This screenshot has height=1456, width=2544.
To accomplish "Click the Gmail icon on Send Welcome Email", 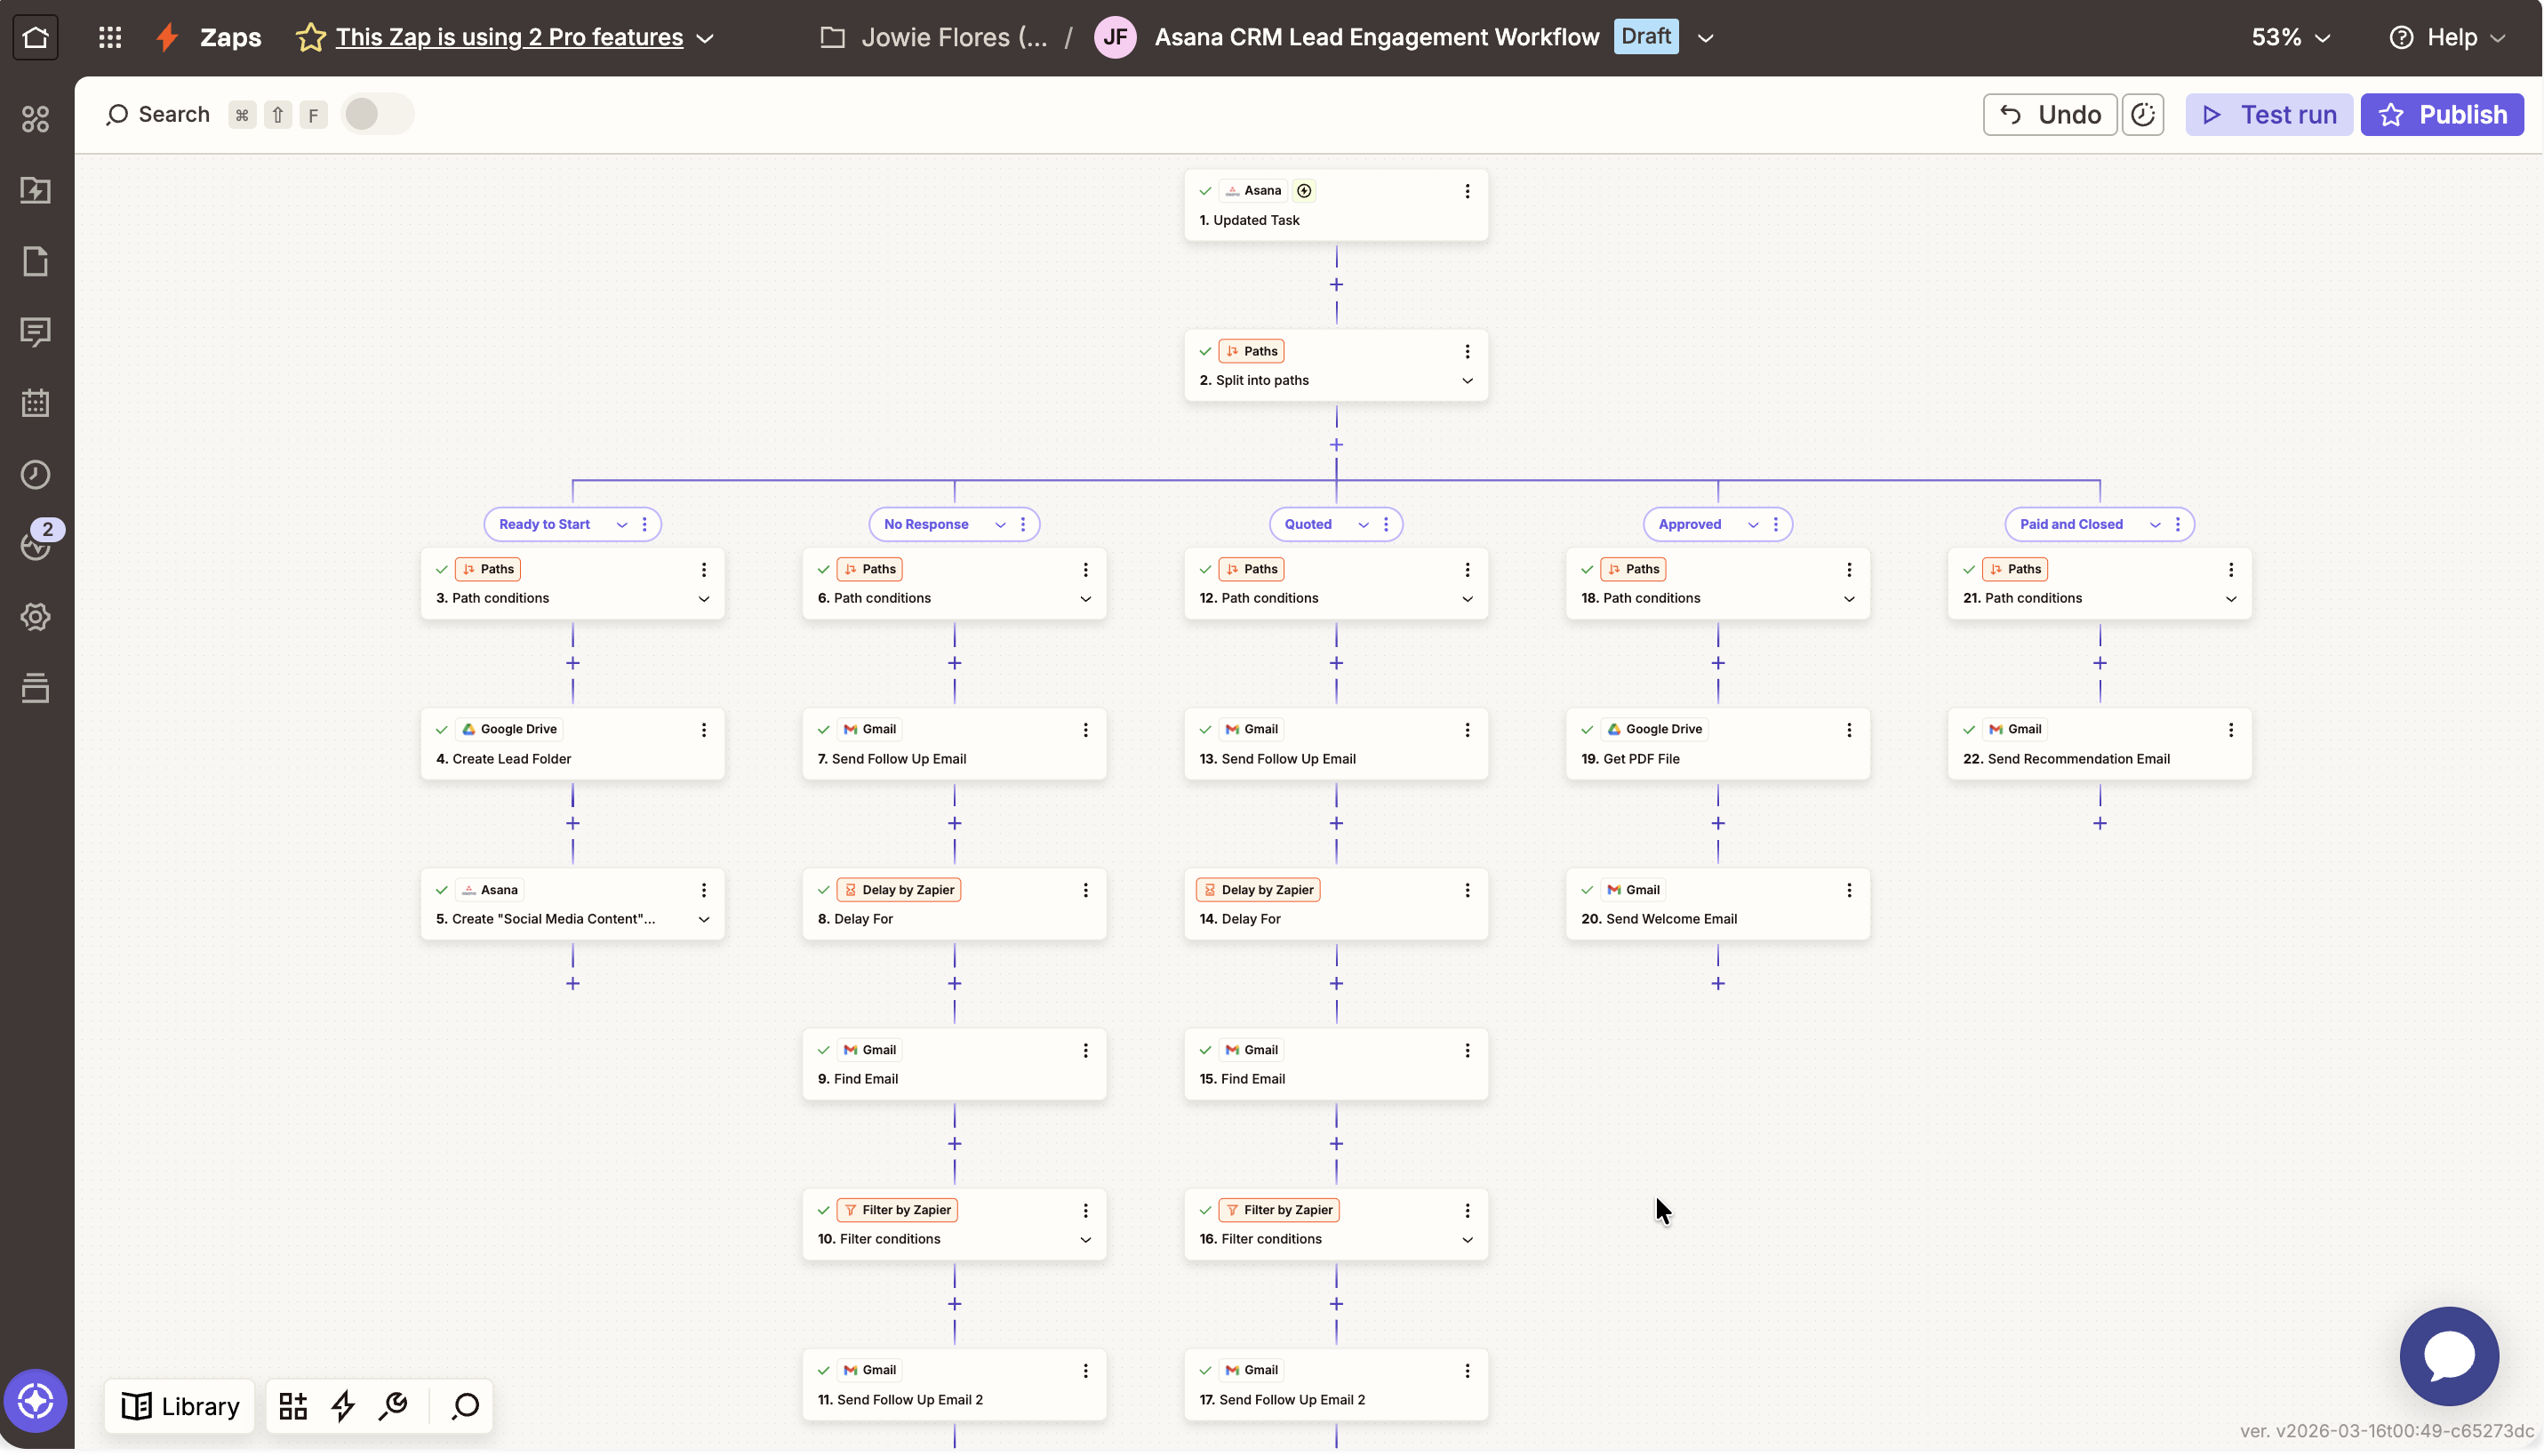I will 1614,889.
